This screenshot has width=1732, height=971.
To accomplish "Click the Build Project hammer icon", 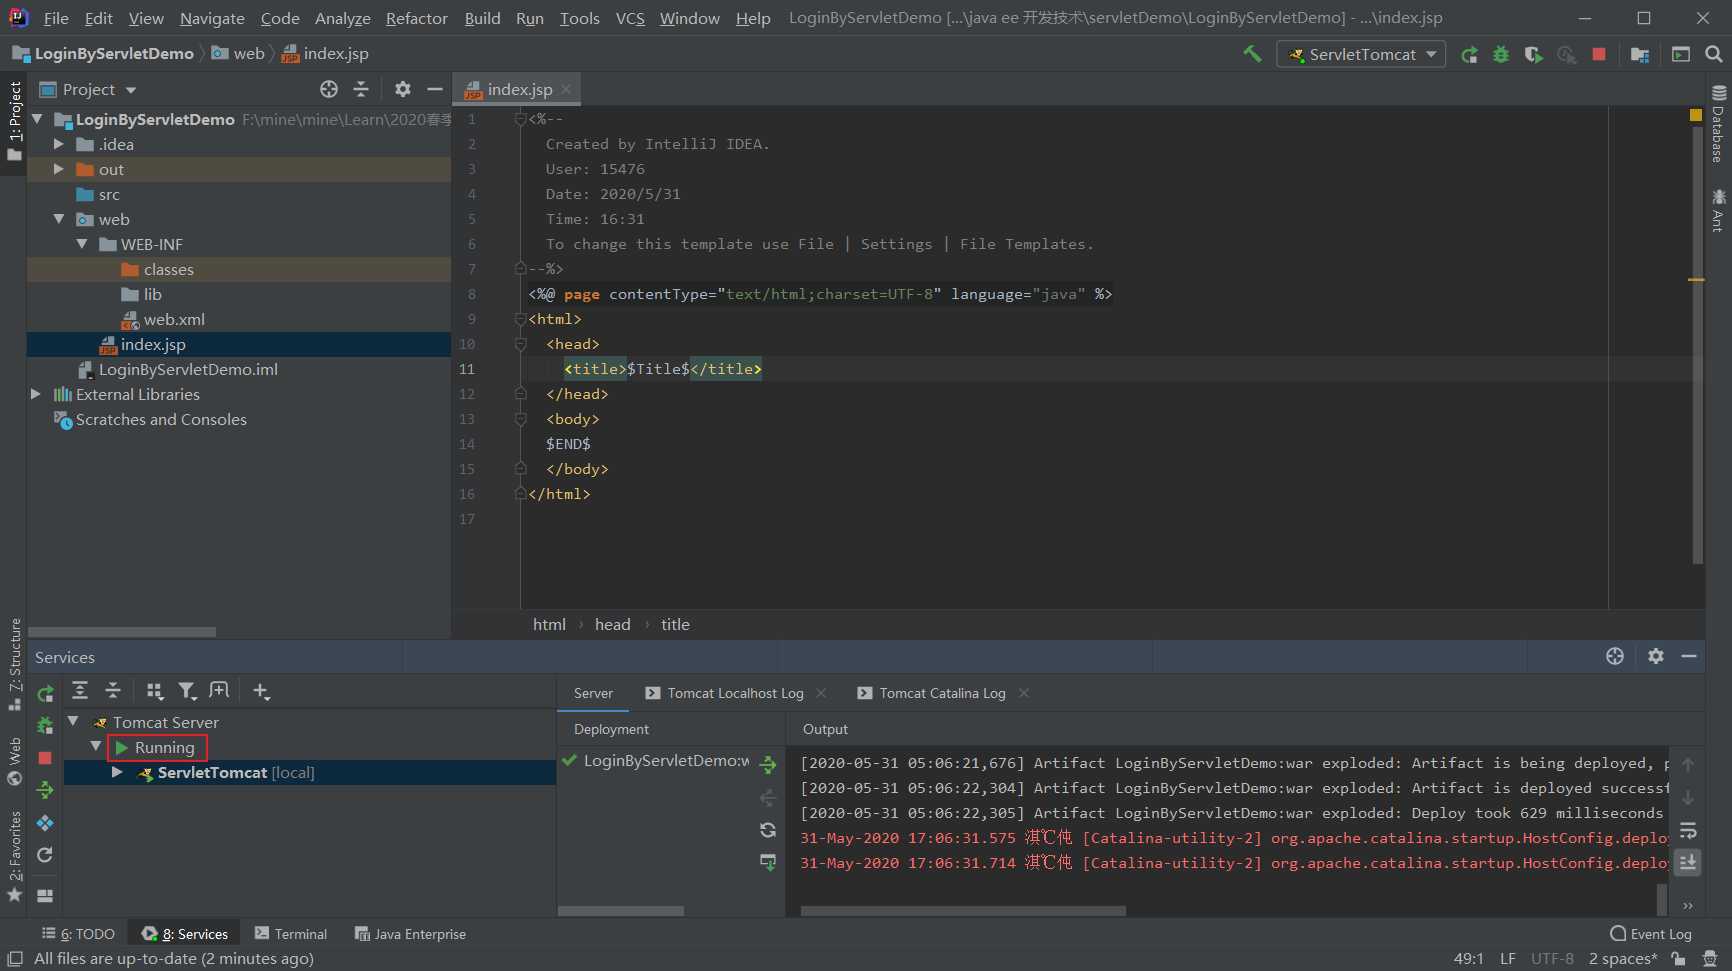I will [1252, 54].
